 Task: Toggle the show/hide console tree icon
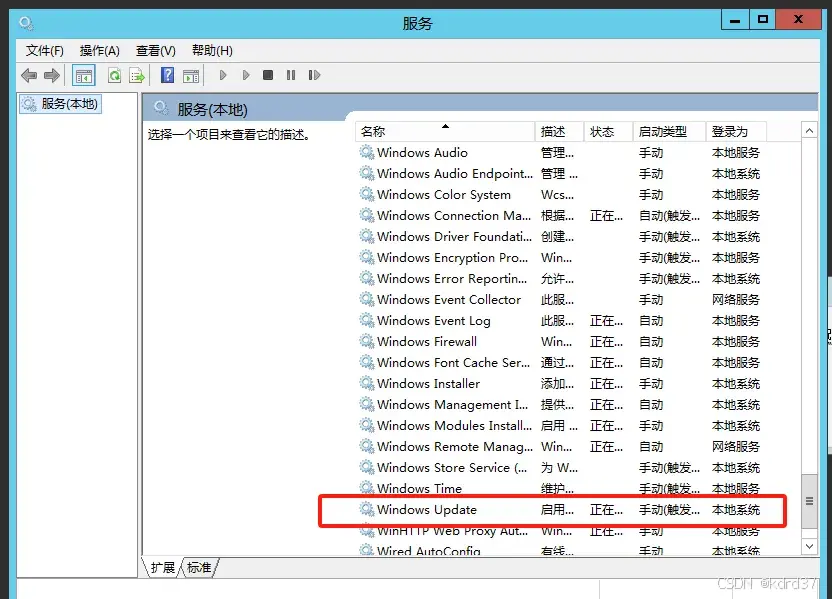83,75
